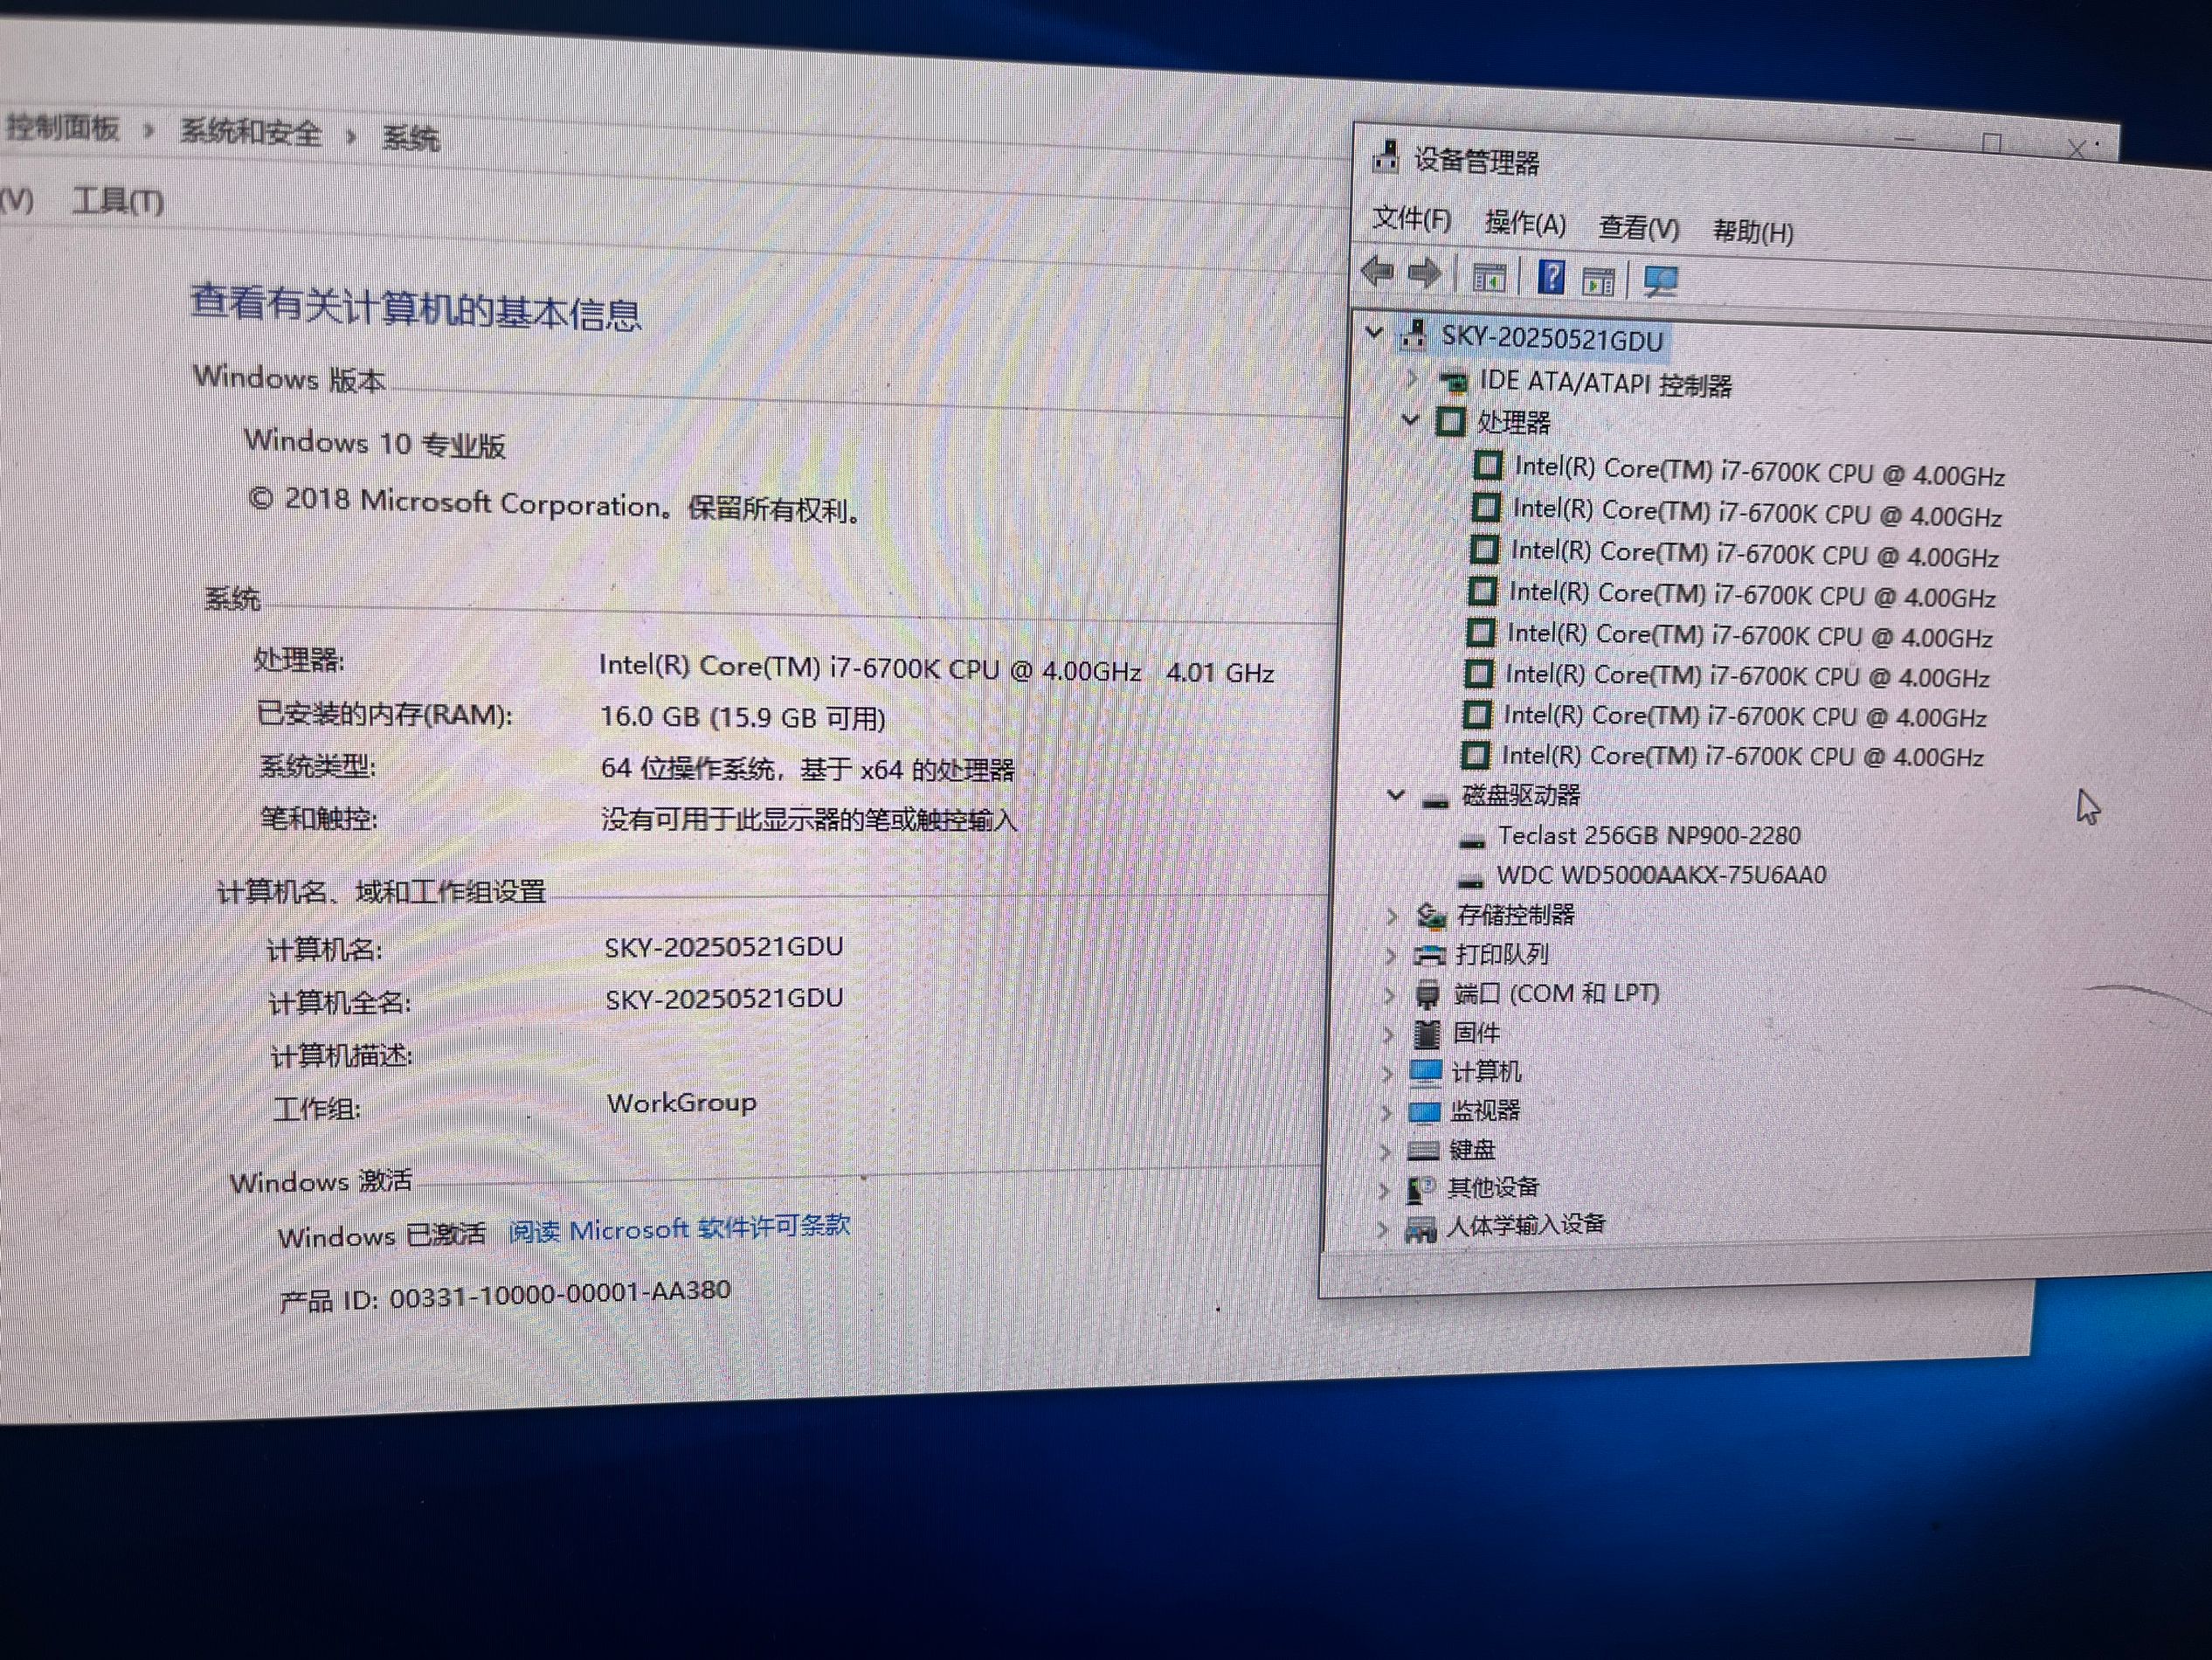Click the processor value with 4.01 GHz

936,669
